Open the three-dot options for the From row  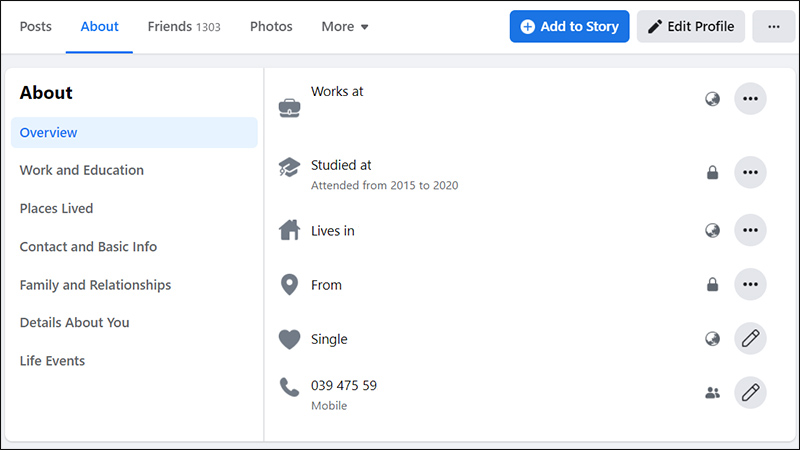(x=750, y=284)
